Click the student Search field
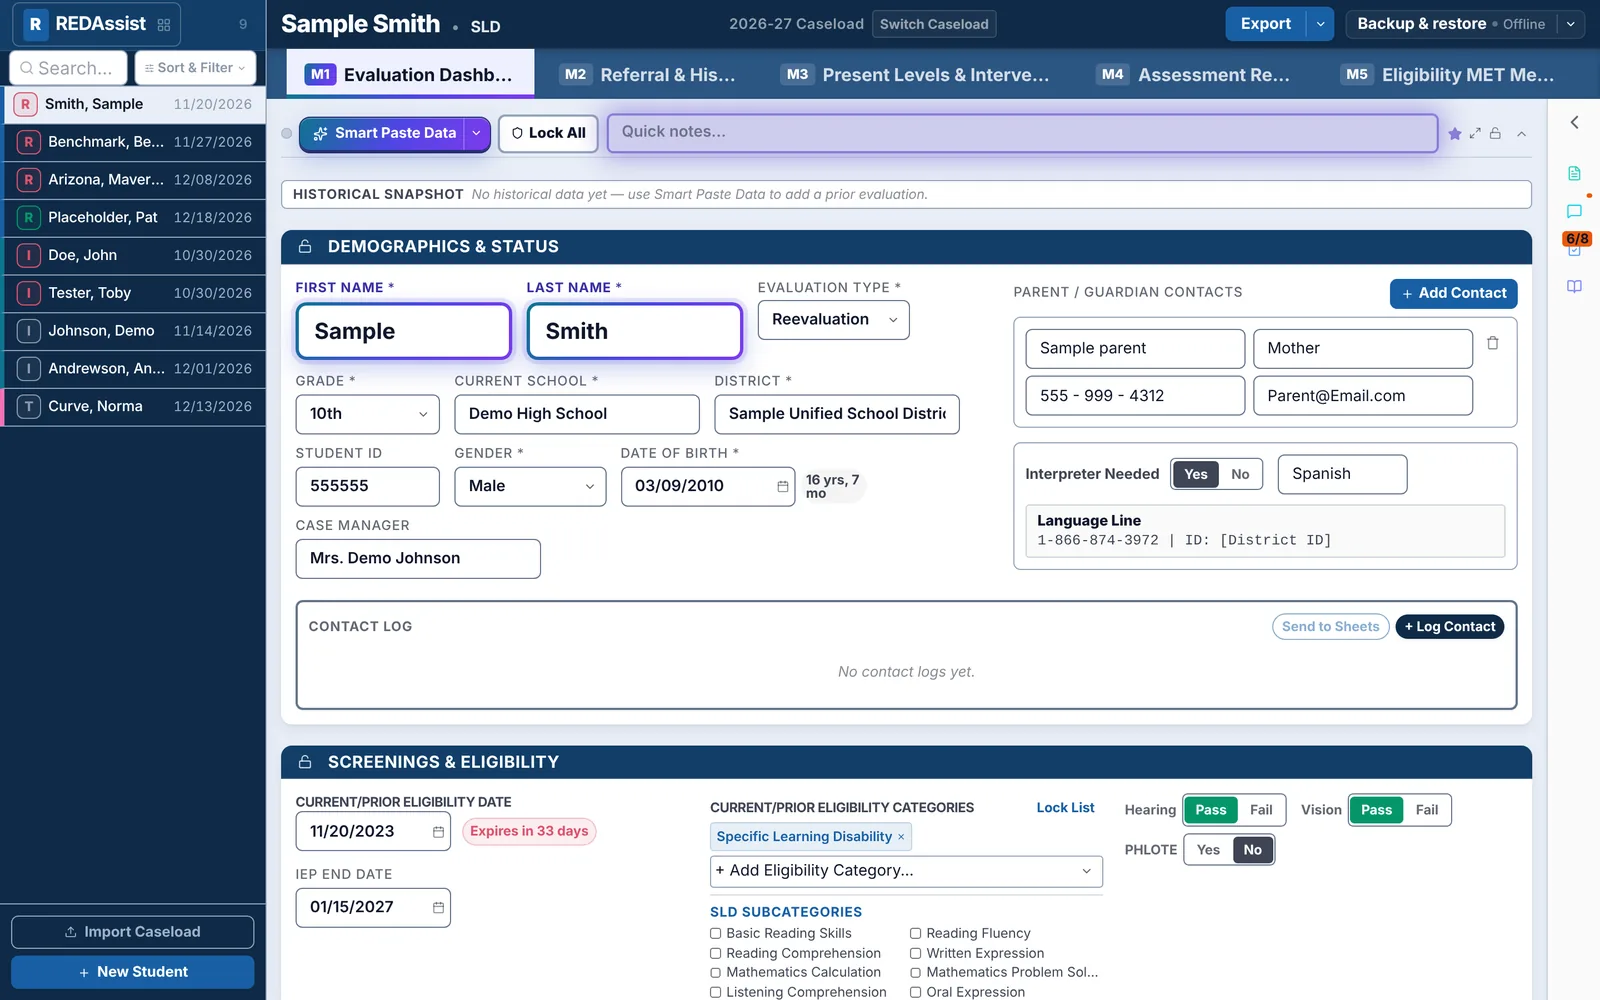1600x1000 pixels. click(x=68, y=68)
